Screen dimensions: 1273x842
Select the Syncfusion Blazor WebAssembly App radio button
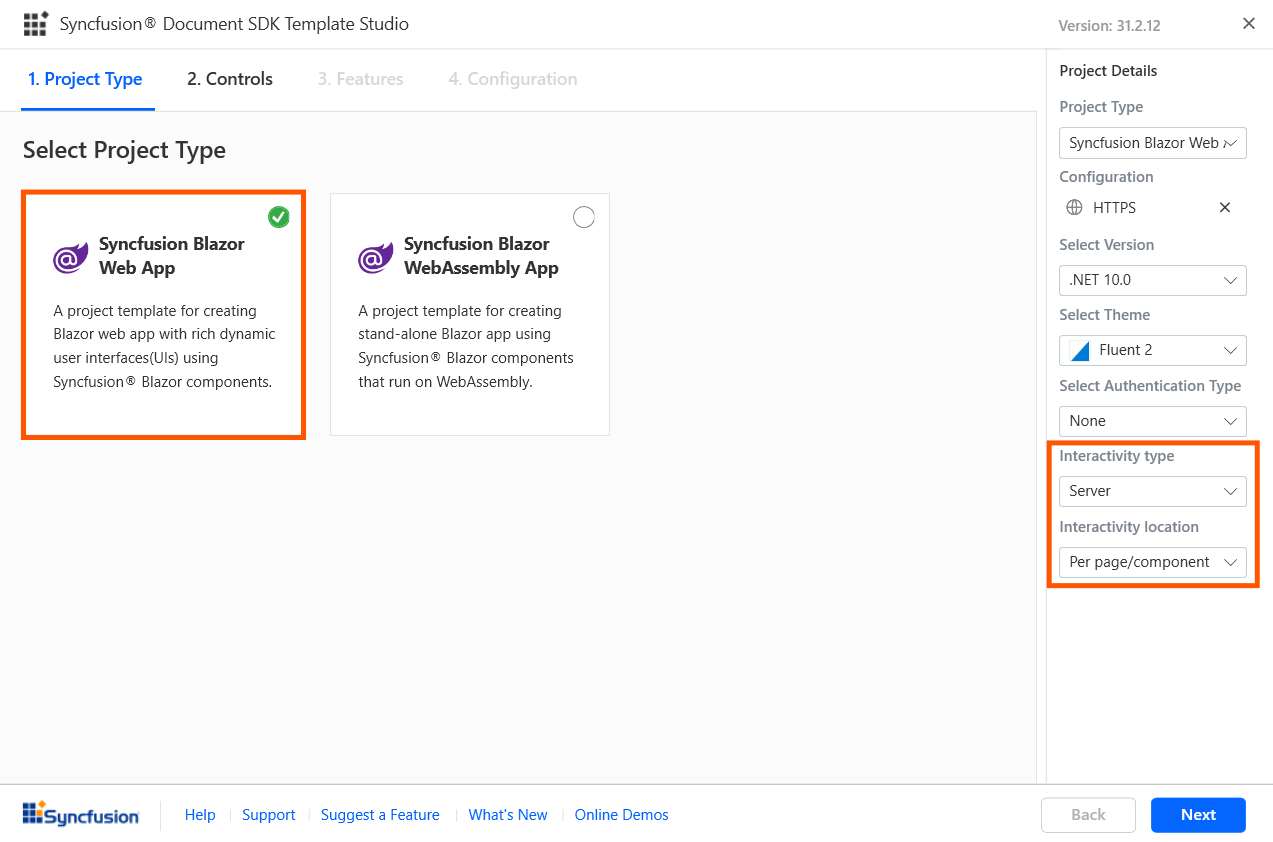click(583, 216)
